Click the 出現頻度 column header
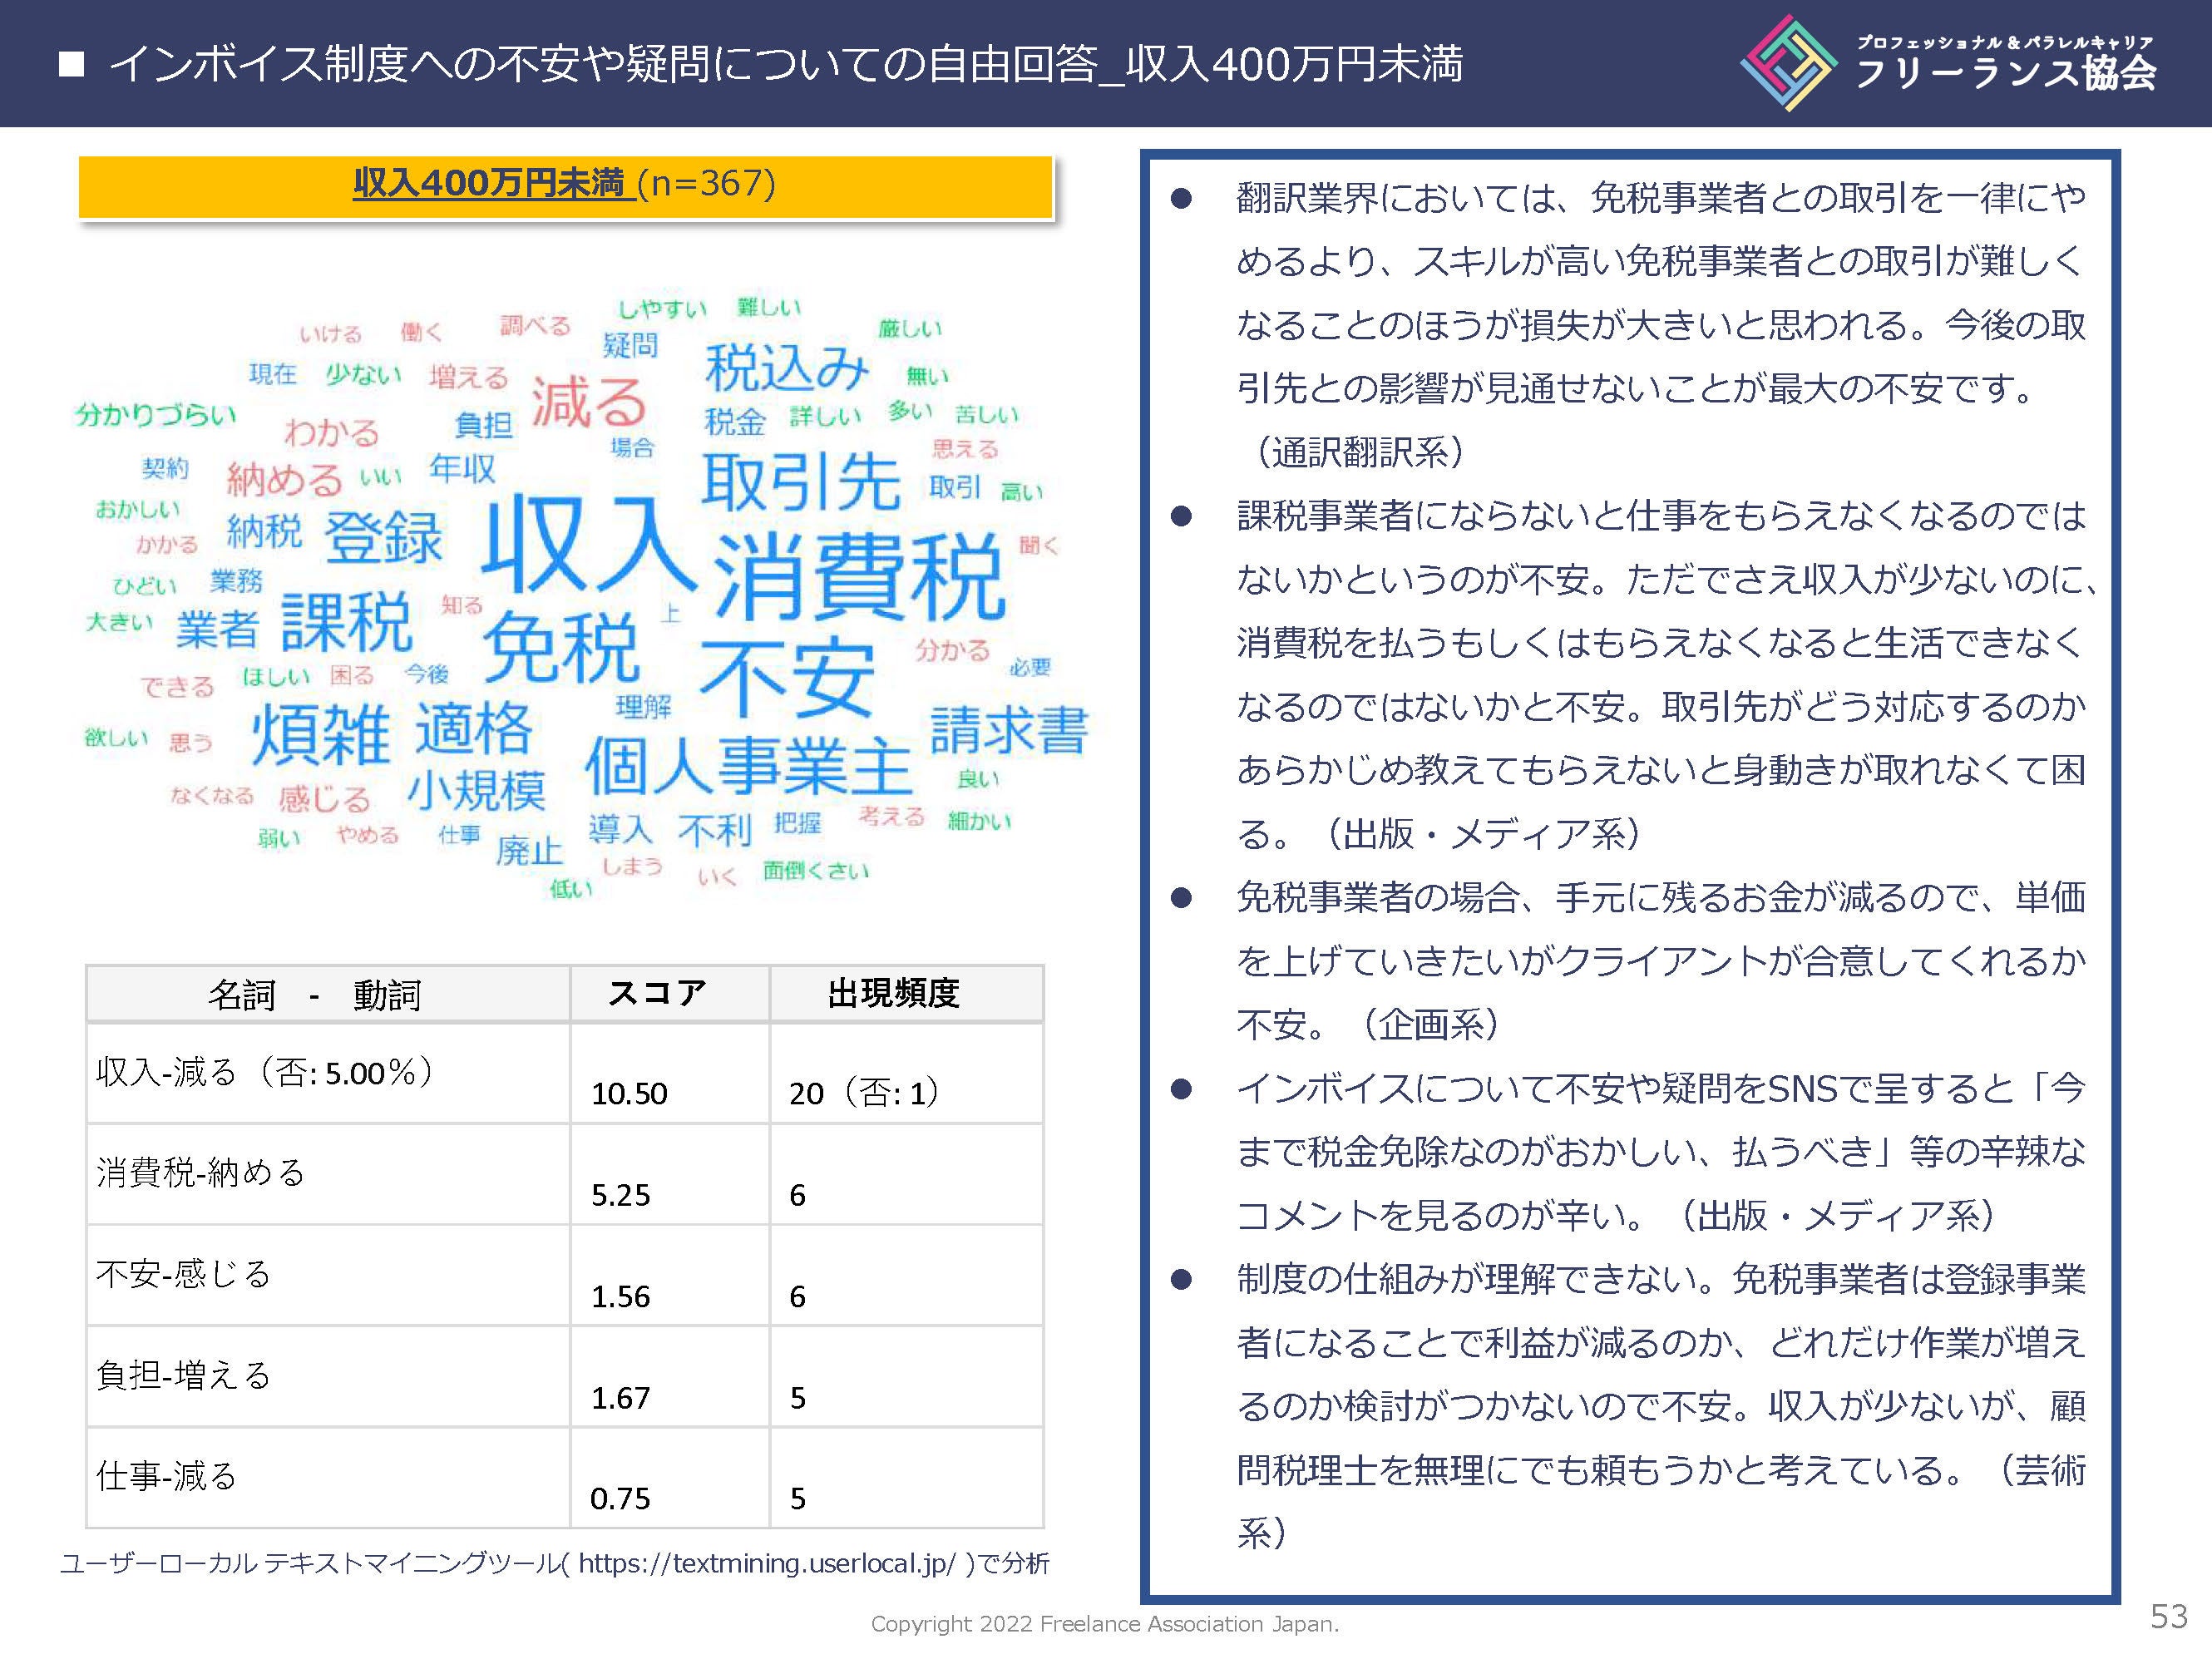The height and width of the screenshot is (1659, 2212). click(893, 993)
